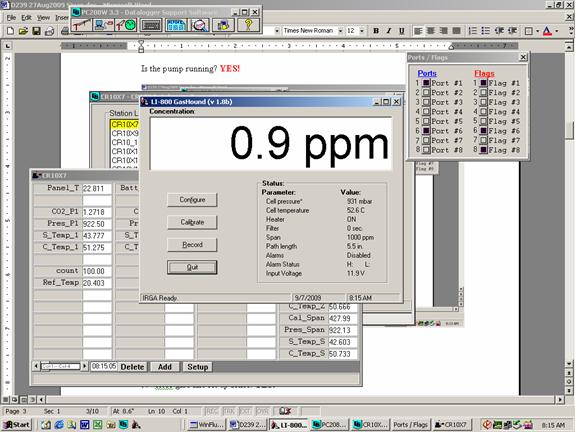Toggle Flag #1 checkbox
The image size is (575, 432).
(x=484, y=83)
